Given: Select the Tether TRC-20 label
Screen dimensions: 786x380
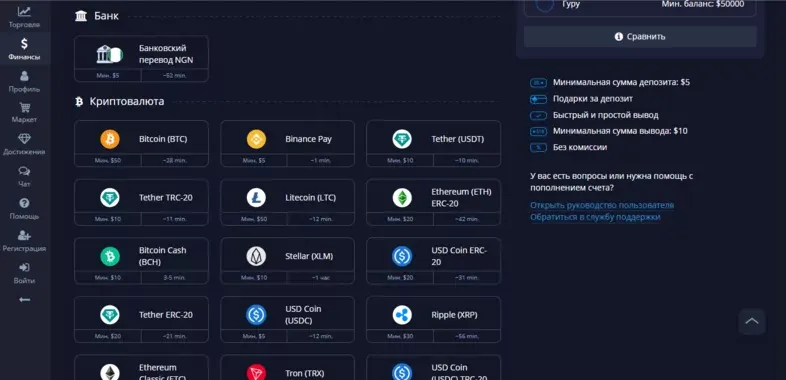Looking at the screenshot, I should (x=165, y=198).
